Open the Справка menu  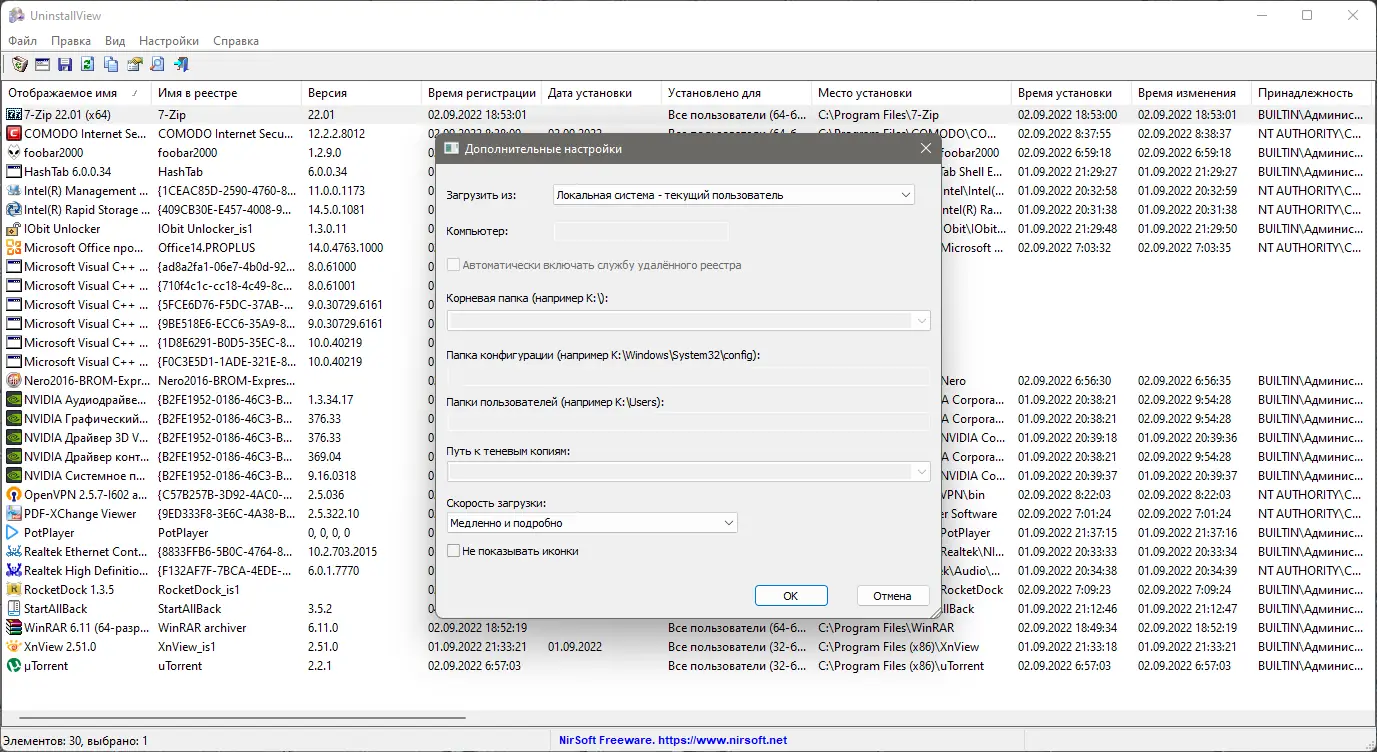236,41
